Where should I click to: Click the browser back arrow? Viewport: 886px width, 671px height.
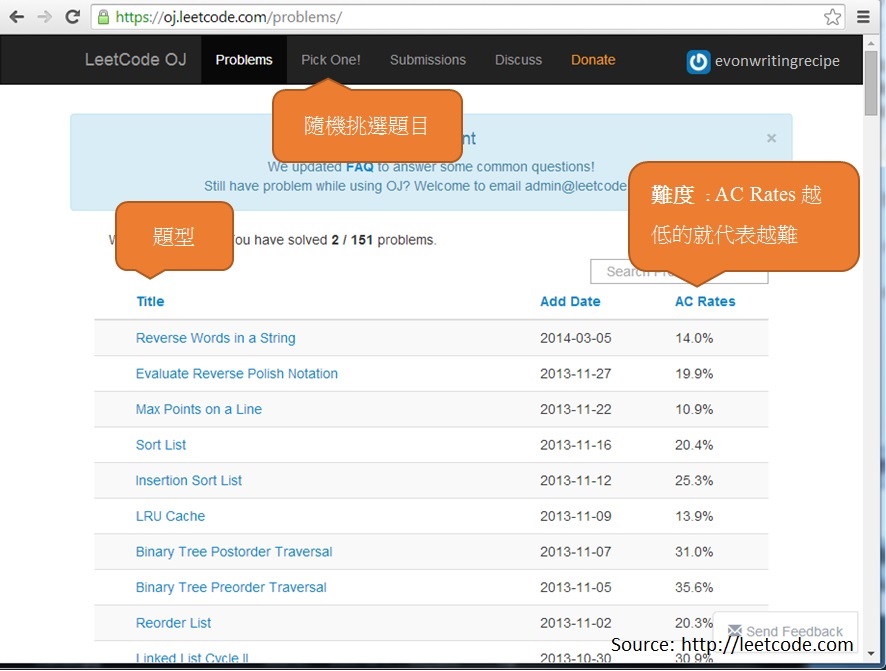(x=15, y=16)
